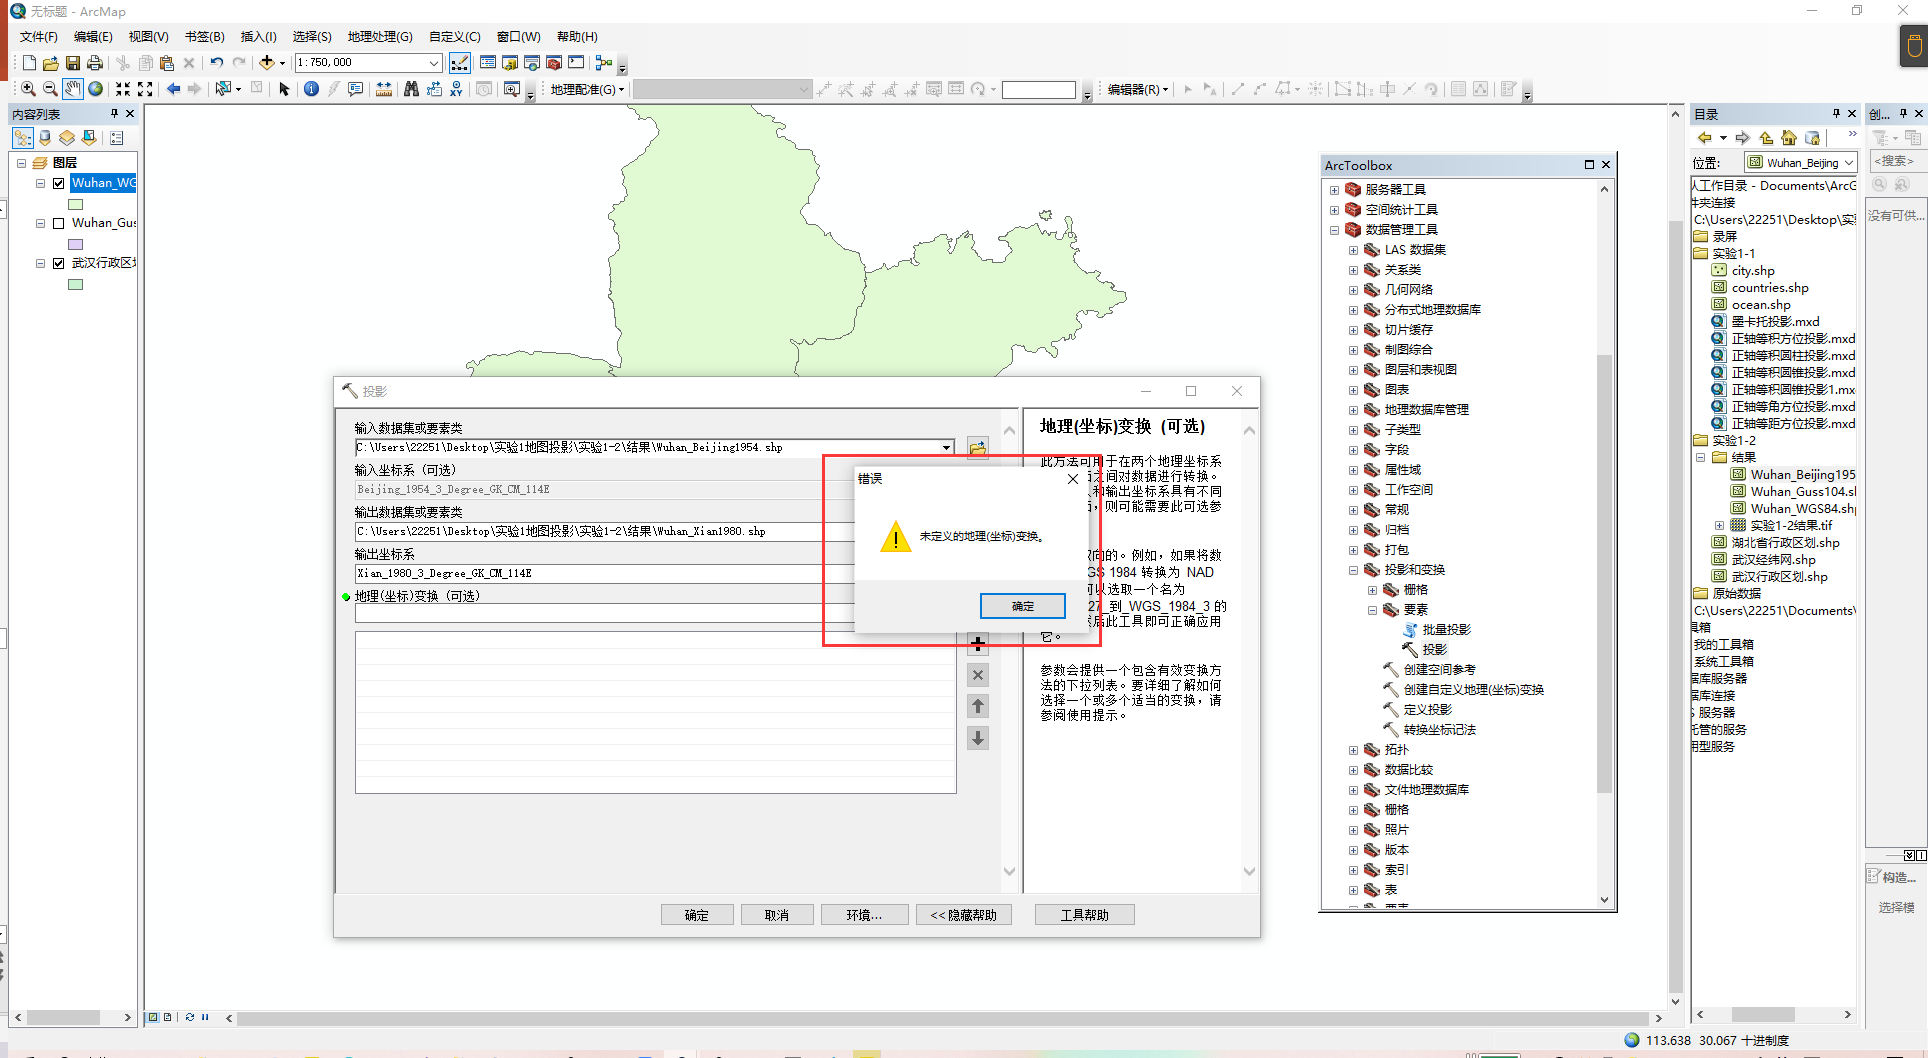Click the Find binoculars icon
This screenshot has height=1058, width=1928.
(411, 89)
